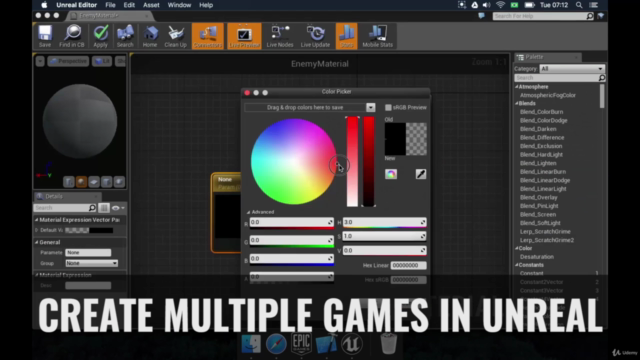
Task: Click the B channel value field
Action: (x=292, y=259)
